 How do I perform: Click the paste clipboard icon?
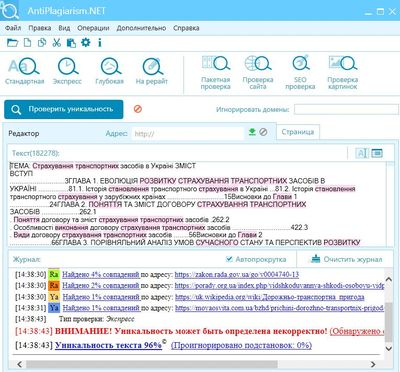(x=71, y=43)
